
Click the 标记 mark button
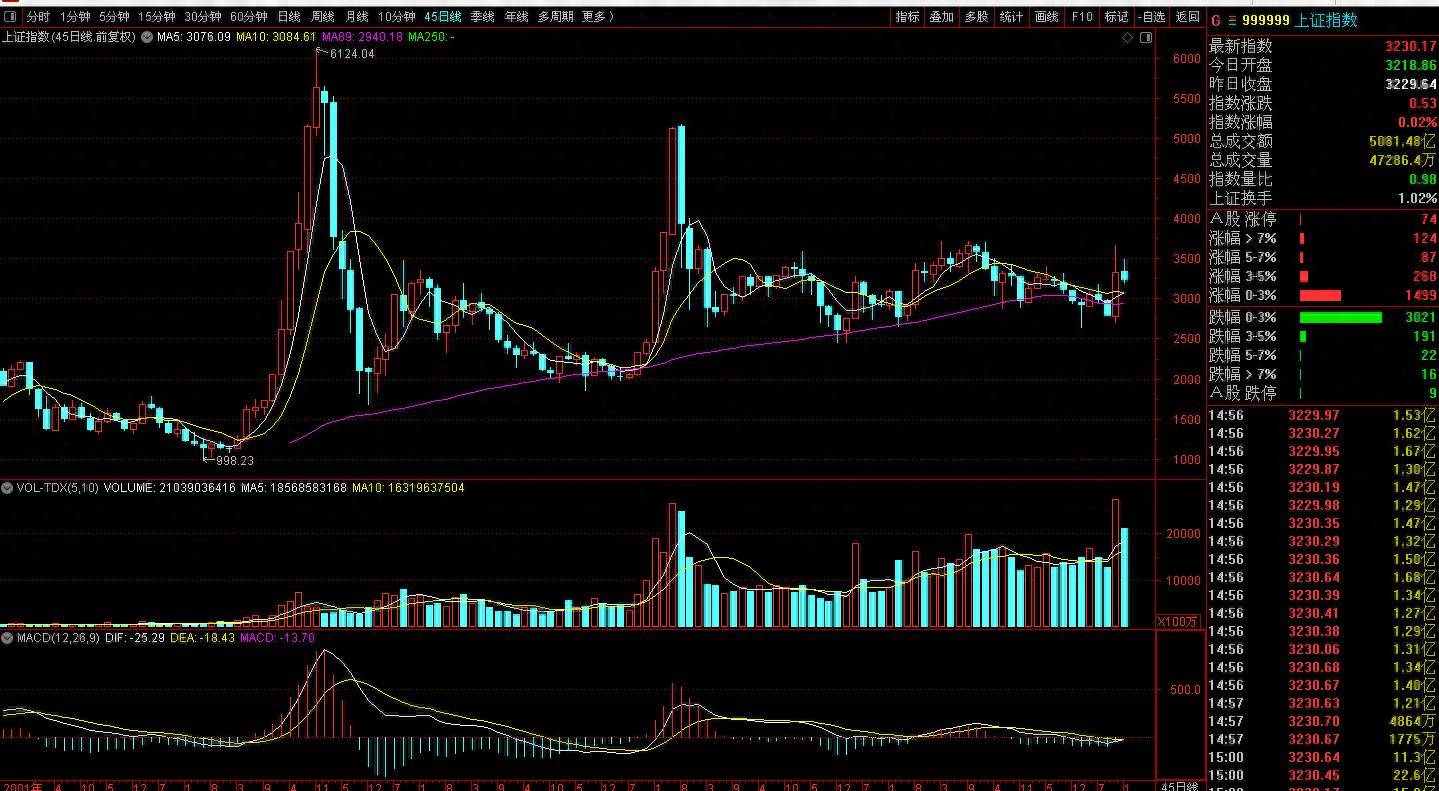click(1116, 17)
